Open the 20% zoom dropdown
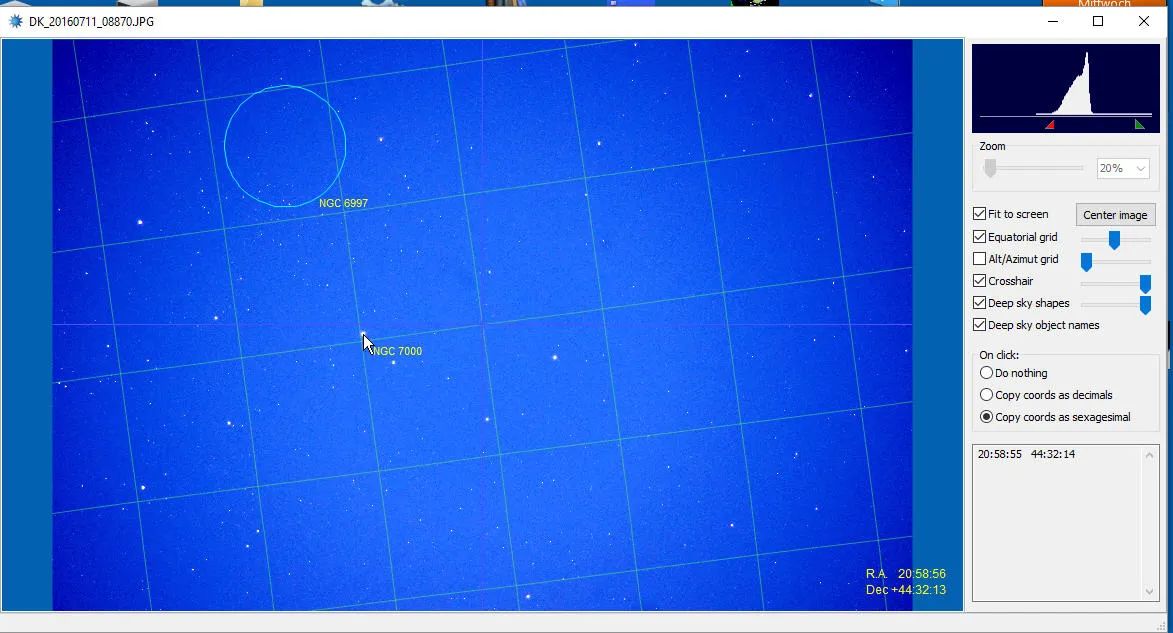This screenshot has width=1173, height=633. coord(1123,169)
